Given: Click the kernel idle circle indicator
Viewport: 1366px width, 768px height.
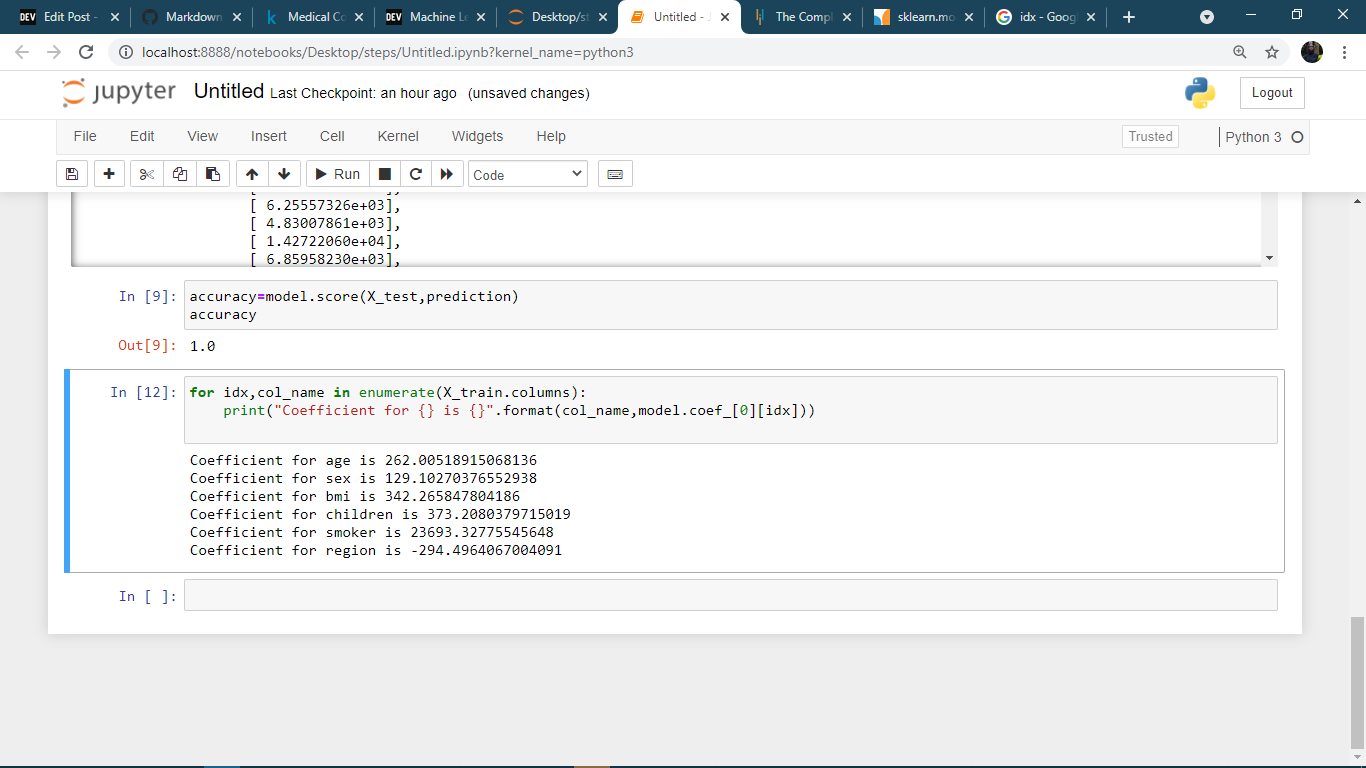Looking at the screenshot, I should [1297, 137].
